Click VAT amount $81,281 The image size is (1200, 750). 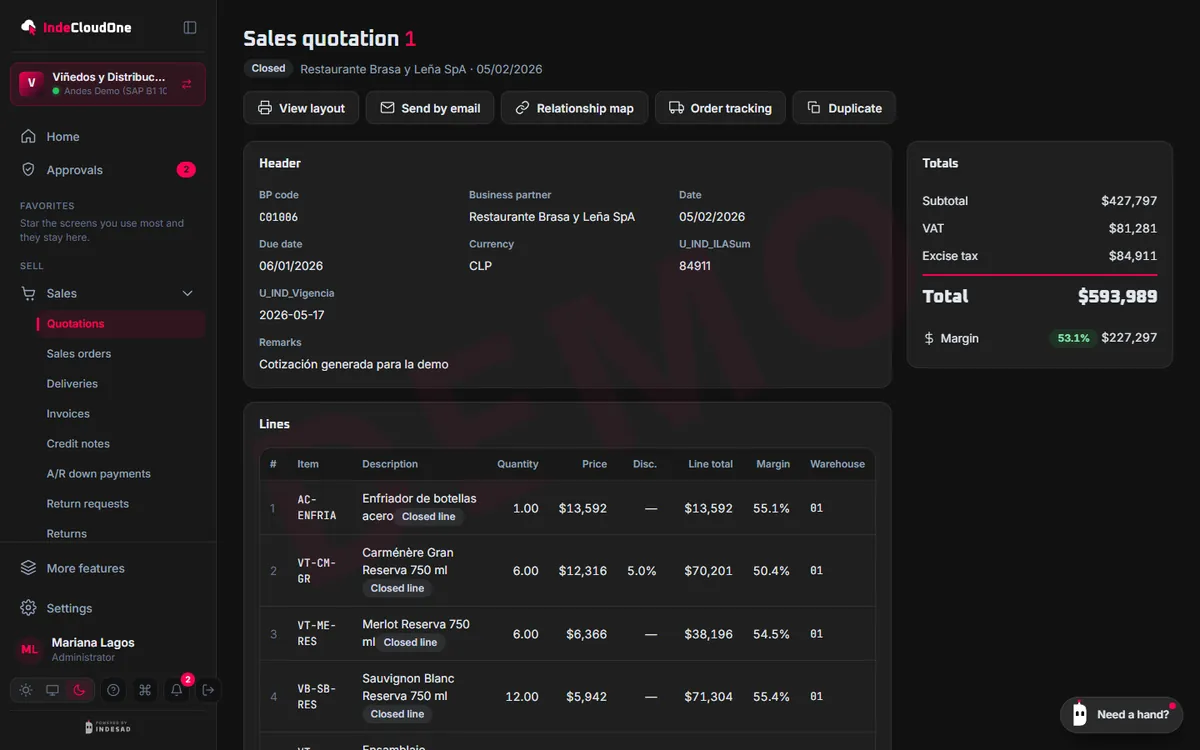tap(1133, 229)
